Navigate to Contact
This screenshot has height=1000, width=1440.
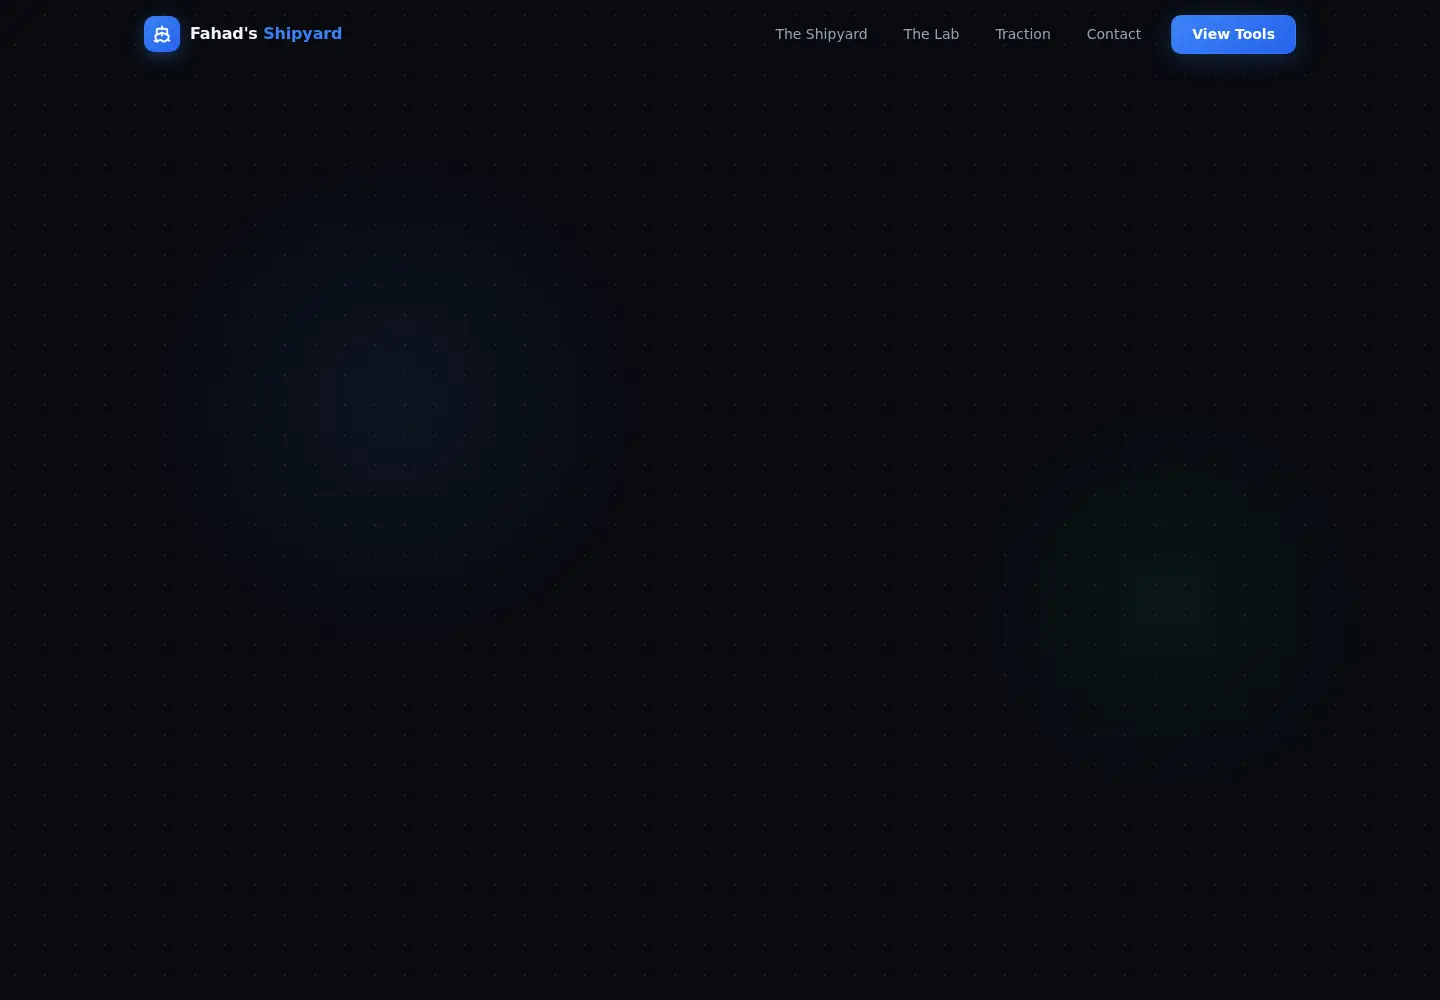[1114, 34]
